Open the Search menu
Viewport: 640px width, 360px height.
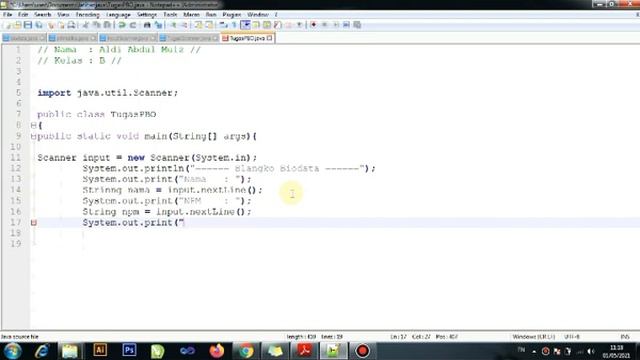[x=42, y=15]
